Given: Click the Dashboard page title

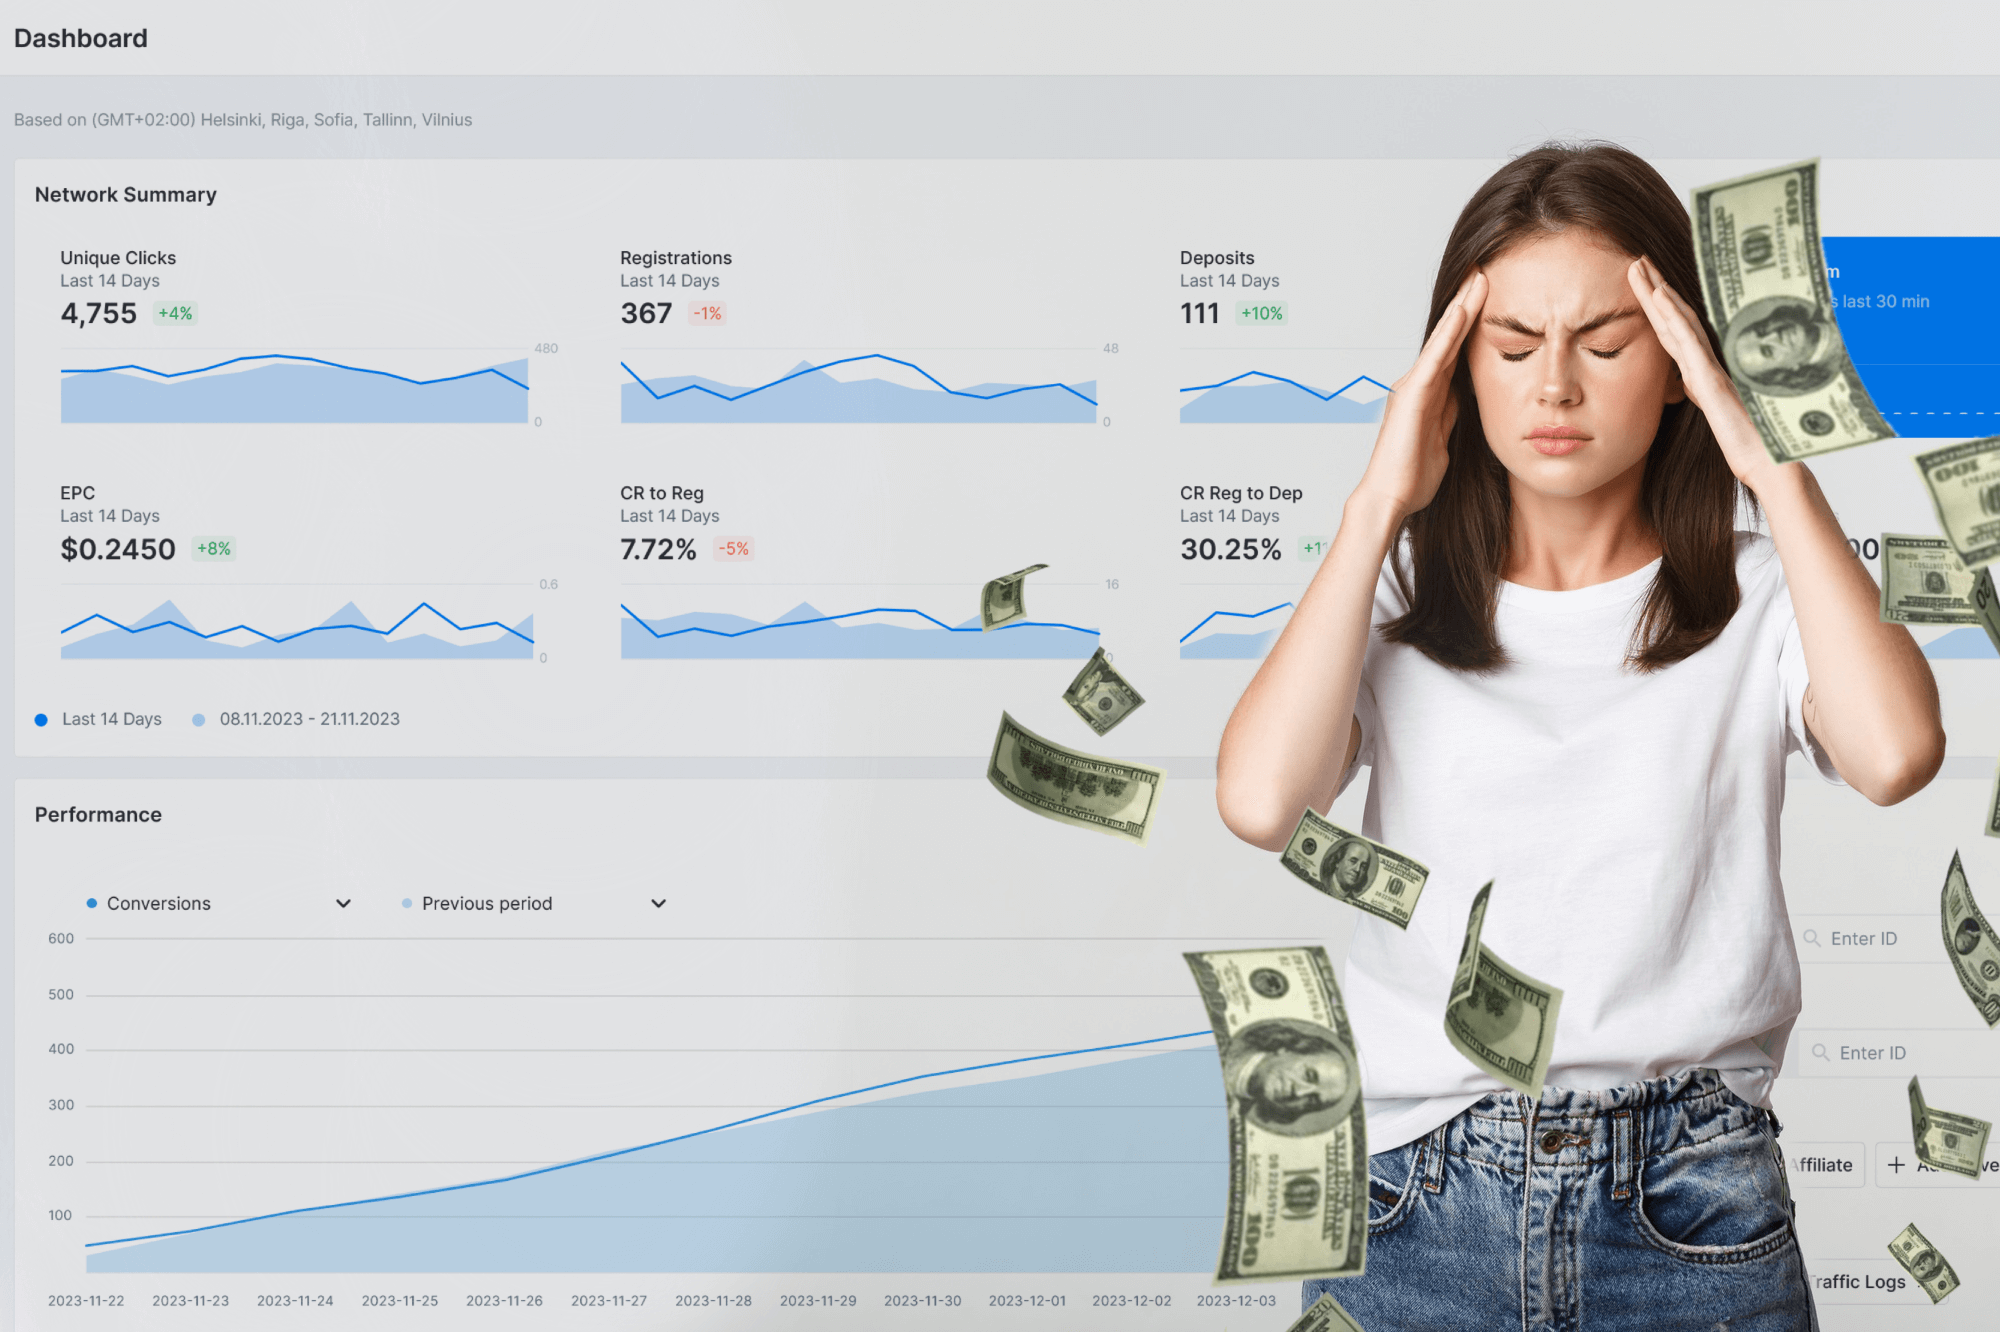Looking at the screenshot, I should click(81, 38).
